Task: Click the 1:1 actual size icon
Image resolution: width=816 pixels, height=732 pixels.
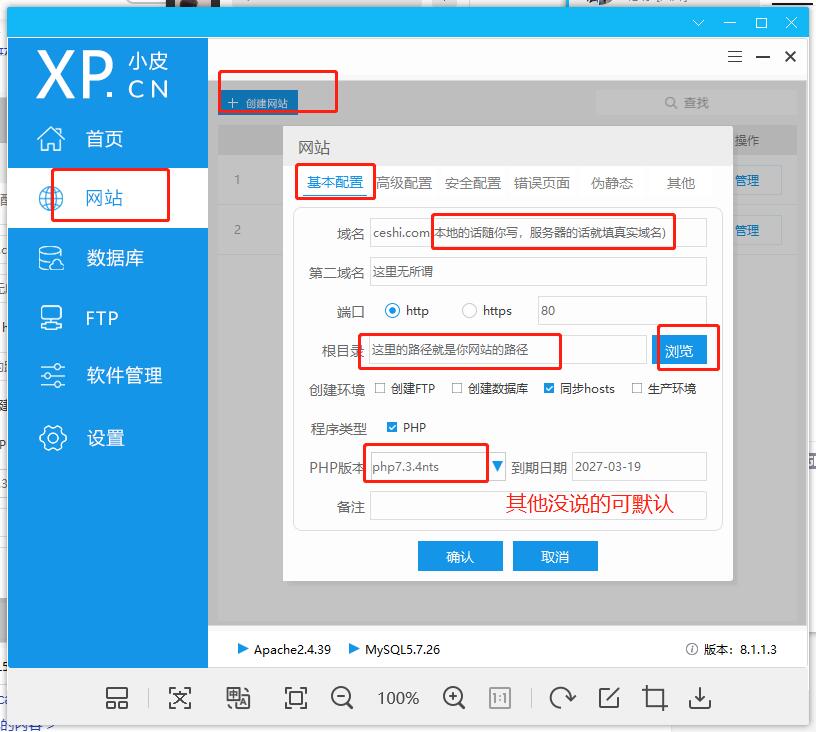Action: [500, 698]
